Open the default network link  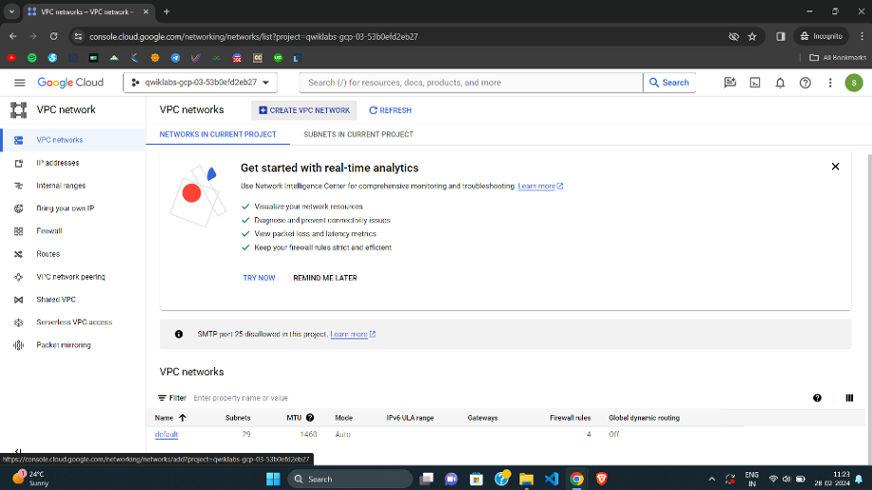pos(166,434)
